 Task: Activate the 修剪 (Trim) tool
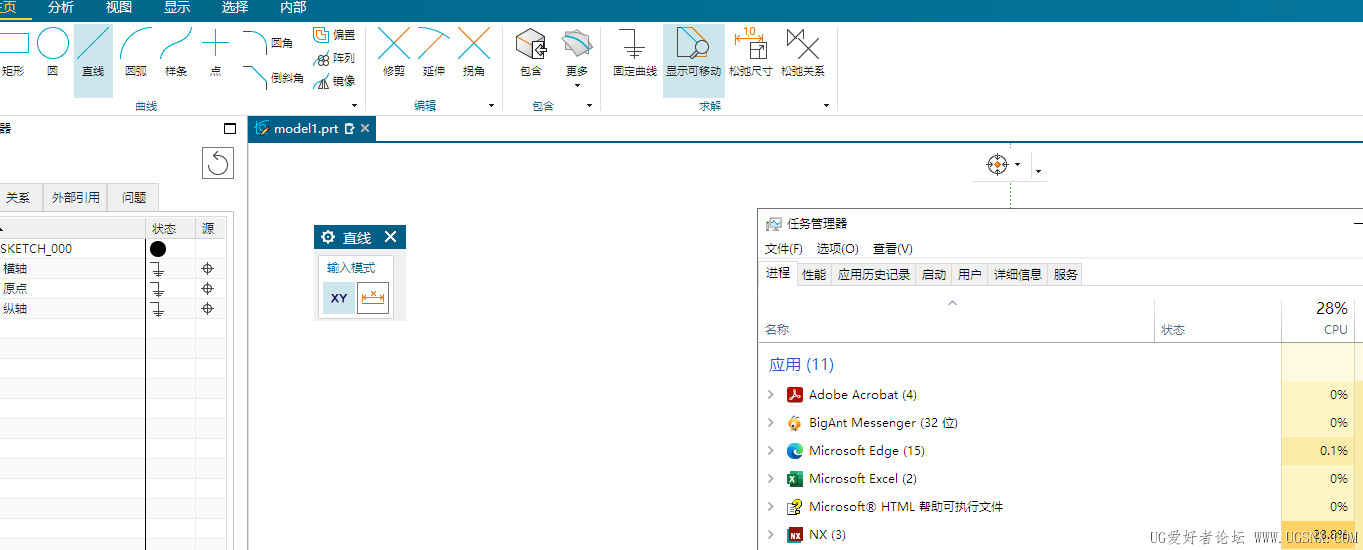[x=394, y=53]
